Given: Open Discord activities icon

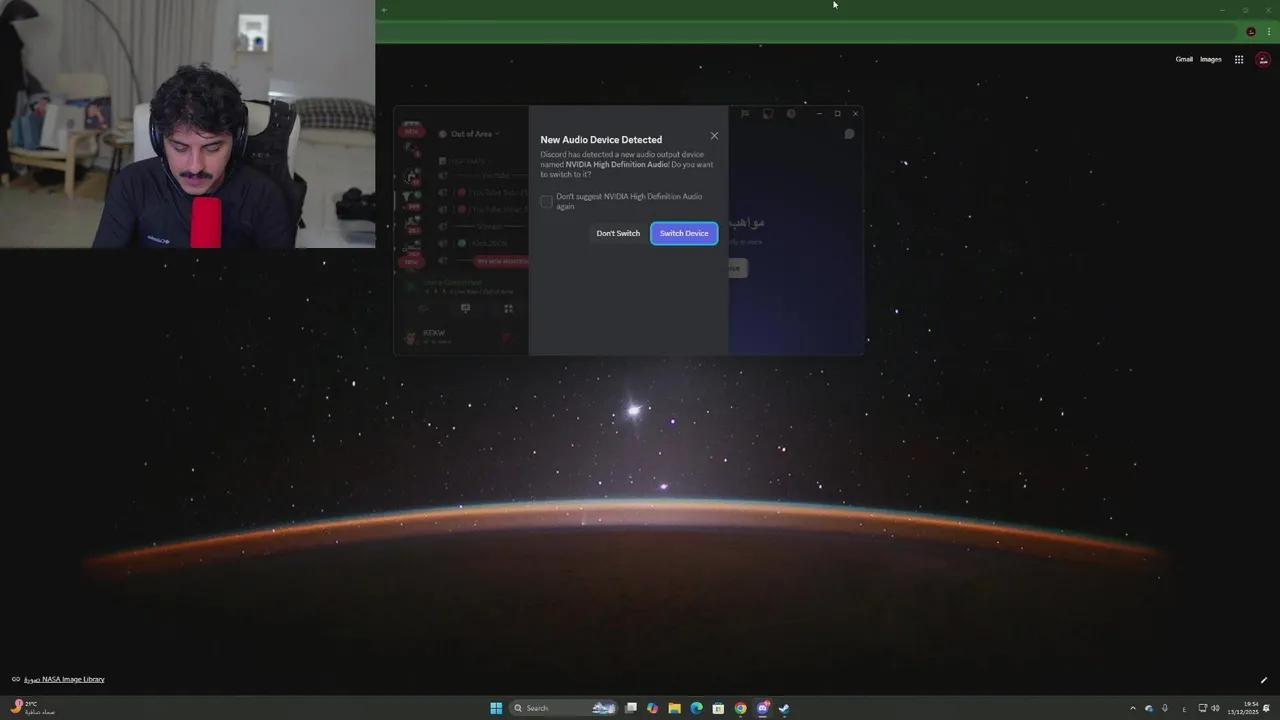Looking at the screenshot, I should (x=508, y=309).
